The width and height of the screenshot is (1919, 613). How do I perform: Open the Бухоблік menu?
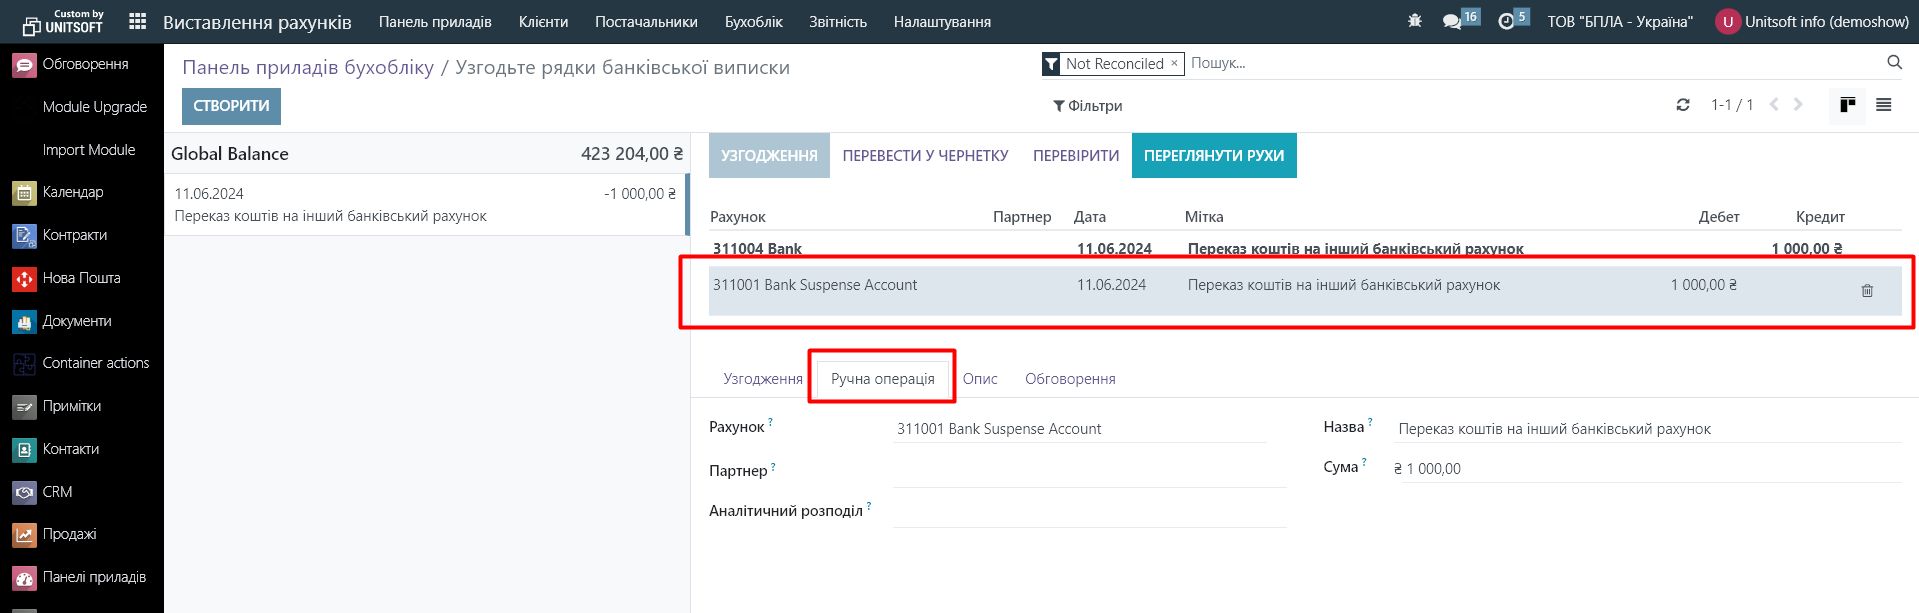tap(753, 21)
